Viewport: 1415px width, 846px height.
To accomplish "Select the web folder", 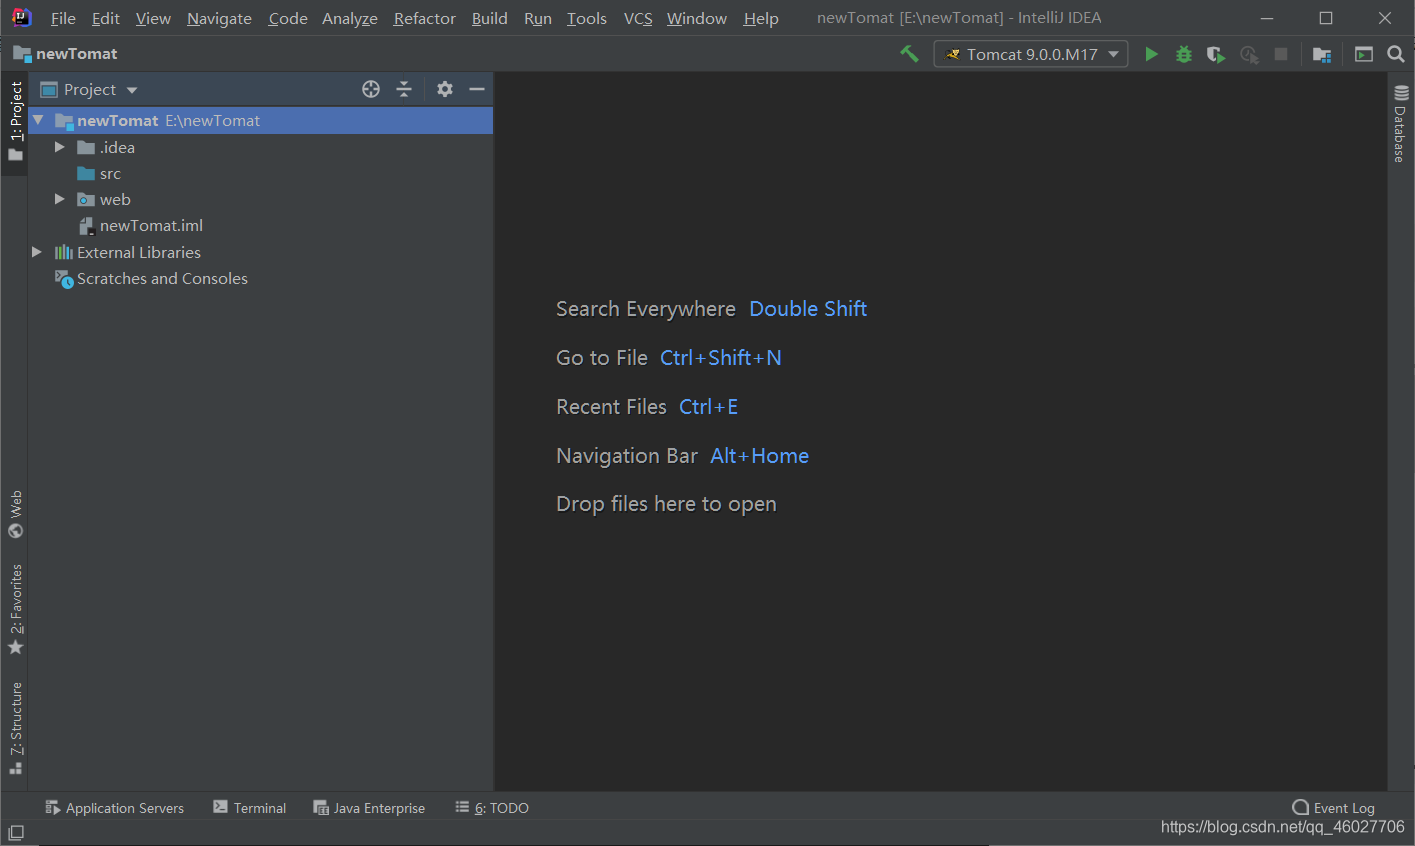I will click(104, 199).
